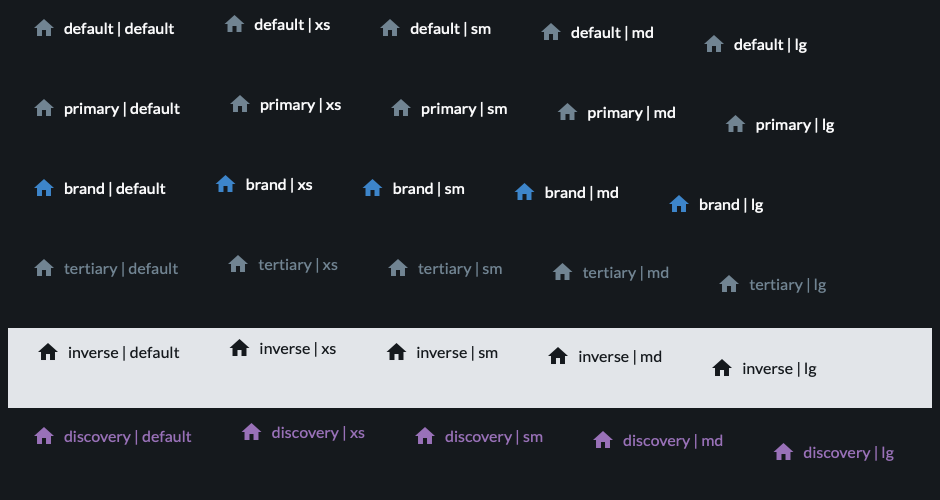The width and height of the screenshot is (940, 500).
Task: Click the black home icon beside 'inverse | sm'
Action: tap(396, 352)
